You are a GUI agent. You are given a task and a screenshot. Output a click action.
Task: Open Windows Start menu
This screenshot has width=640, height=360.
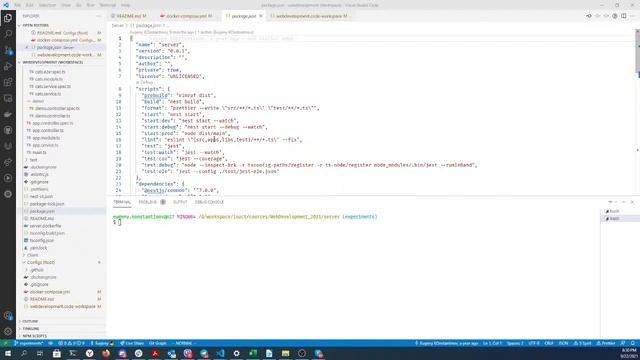tap(7, 353)
